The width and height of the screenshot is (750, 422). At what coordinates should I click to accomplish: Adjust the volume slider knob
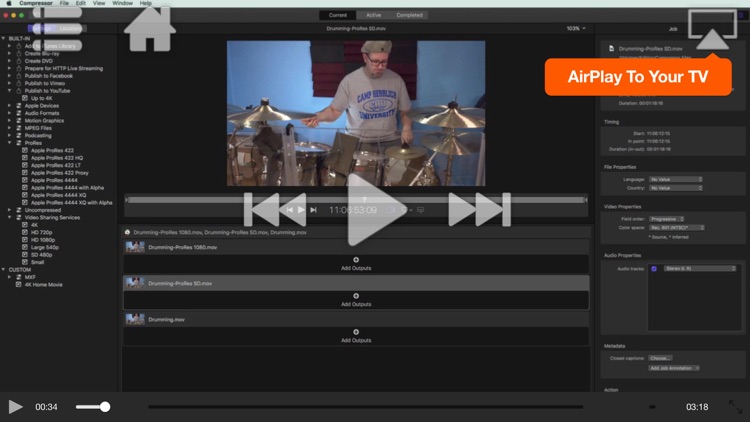click(105, 407)
